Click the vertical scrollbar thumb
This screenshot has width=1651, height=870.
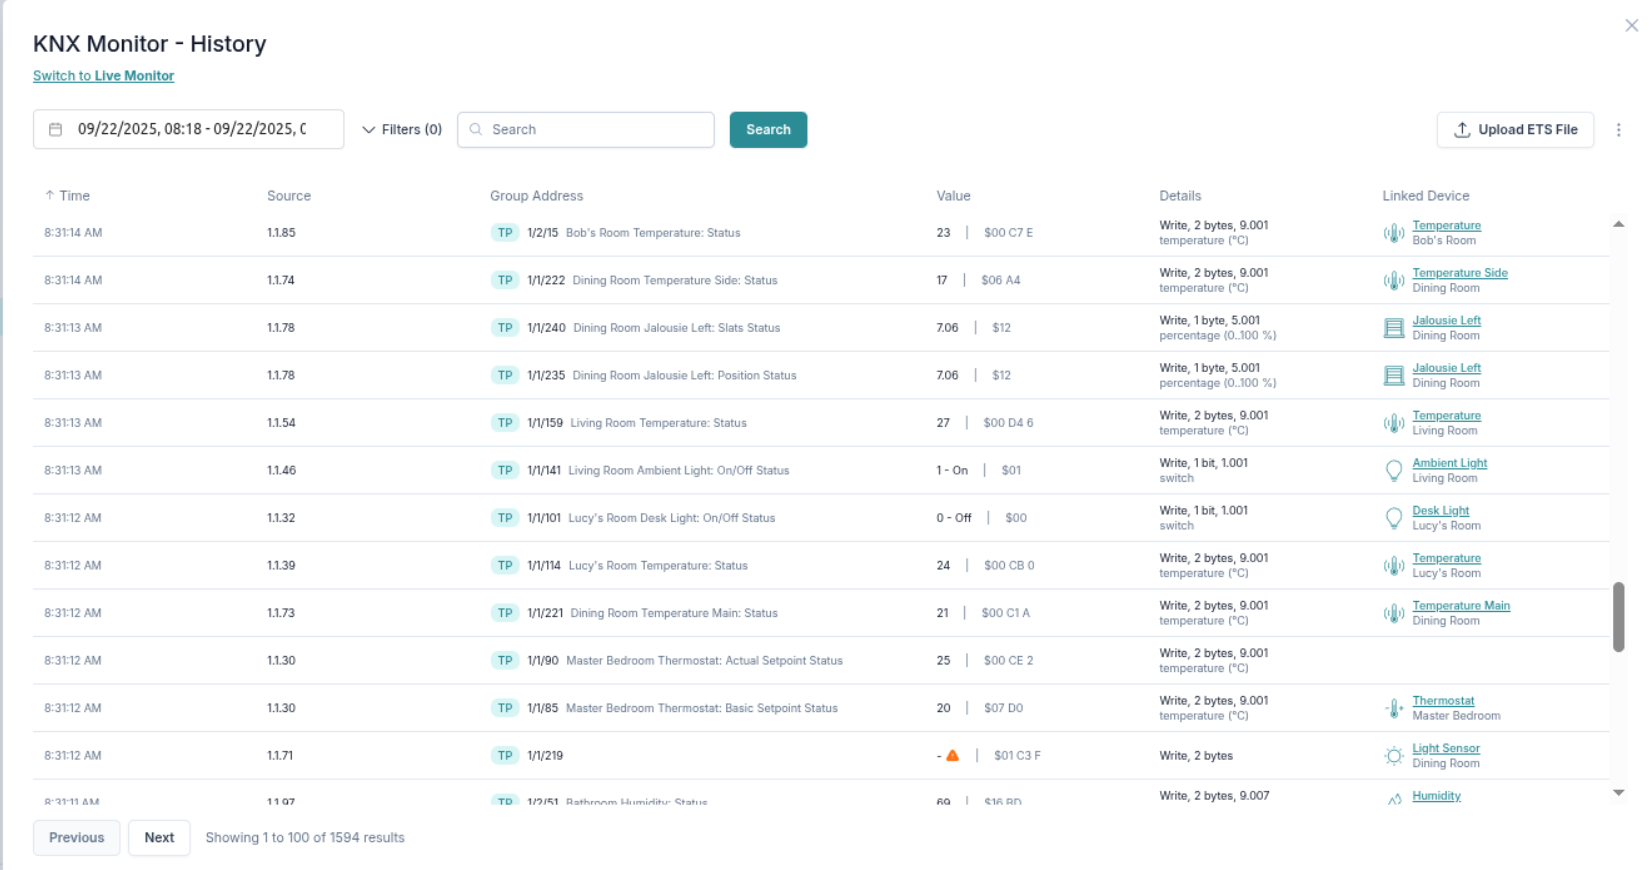pyautogui.click(x=1618, y=617)
